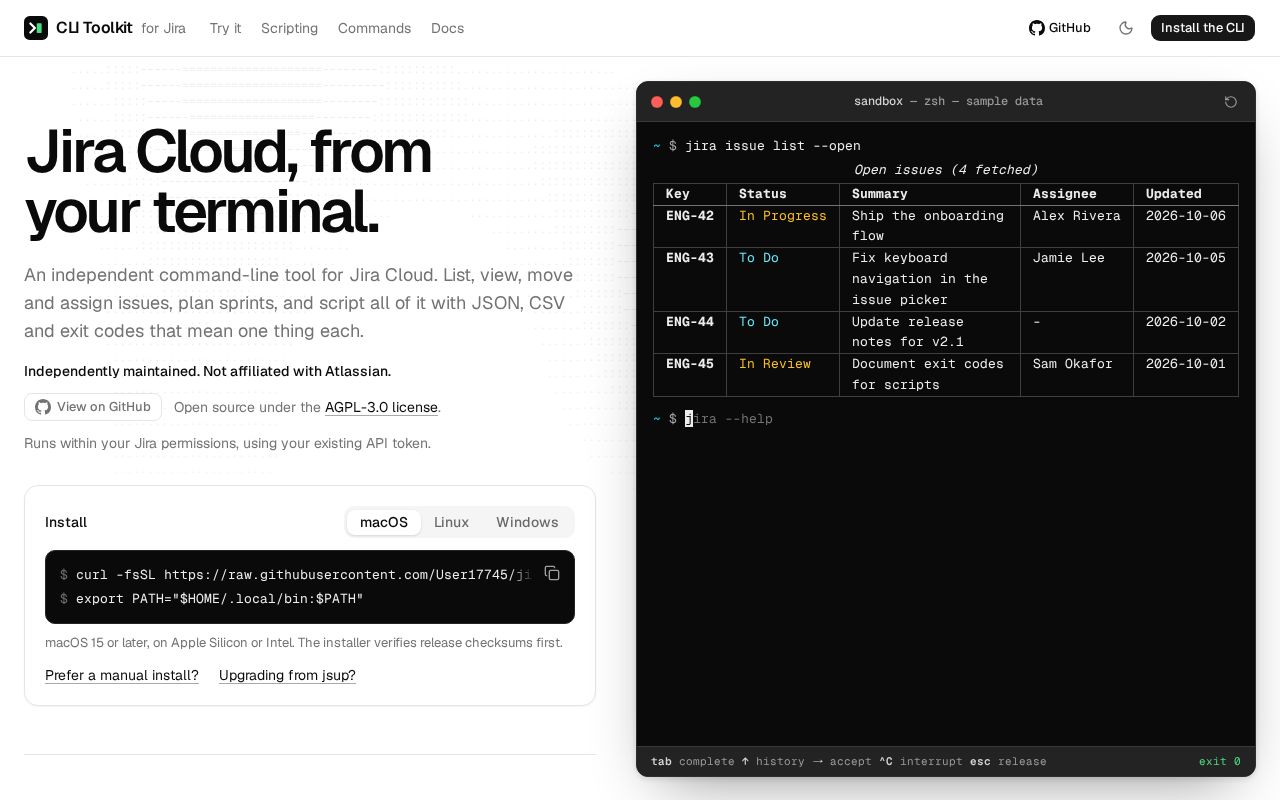Open the AGPL-3.0 license link

pyautogui.click(x=381, y=407)
